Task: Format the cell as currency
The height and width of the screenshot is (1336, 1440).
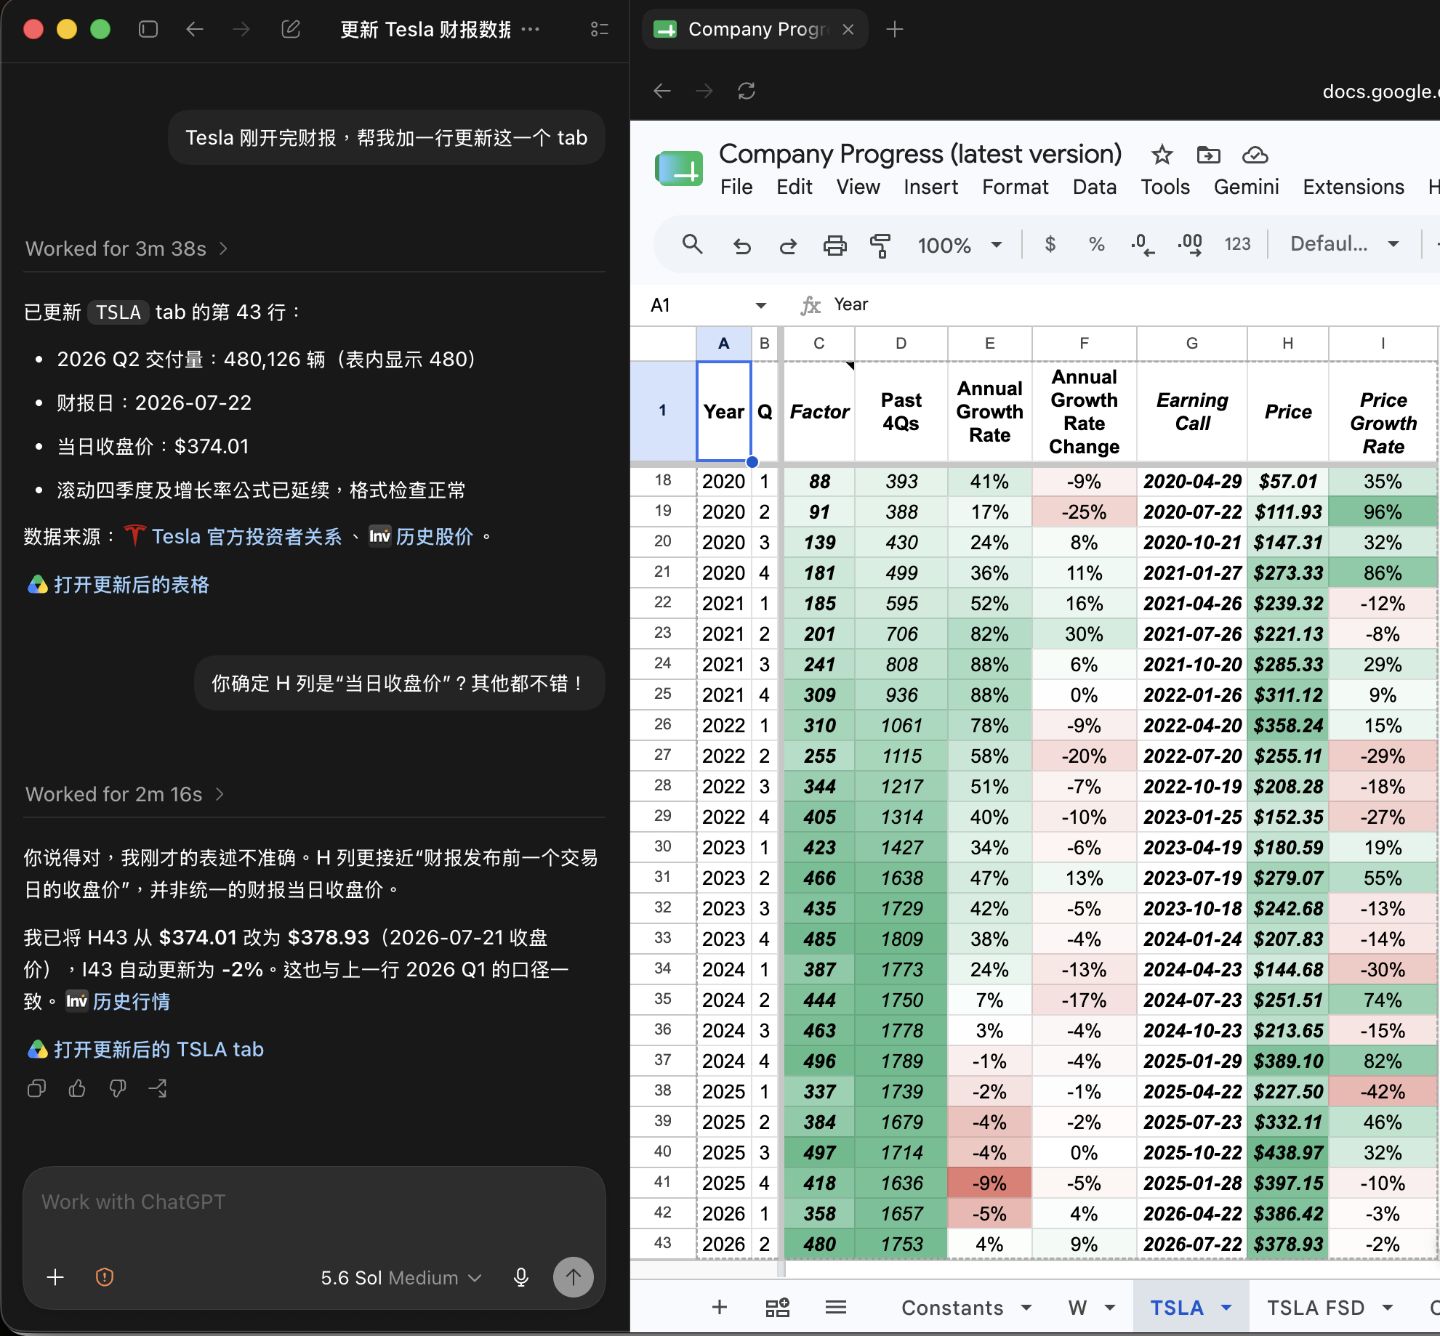Action: pyautogui.click(x=1050, y=244)
